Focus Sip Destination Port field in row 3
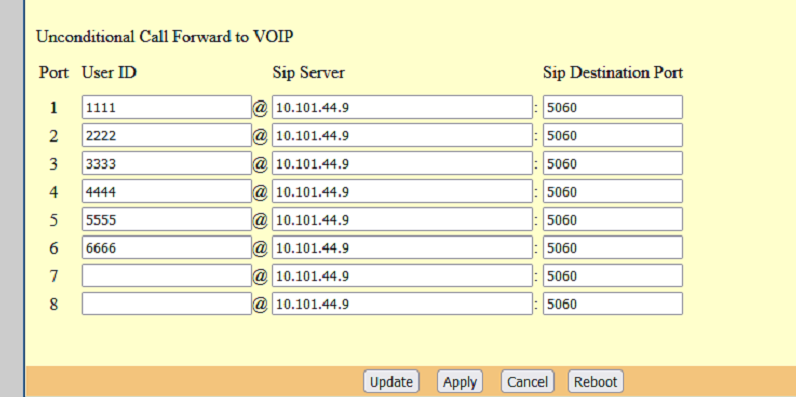796x397 pixels. (x=613, y=163)
